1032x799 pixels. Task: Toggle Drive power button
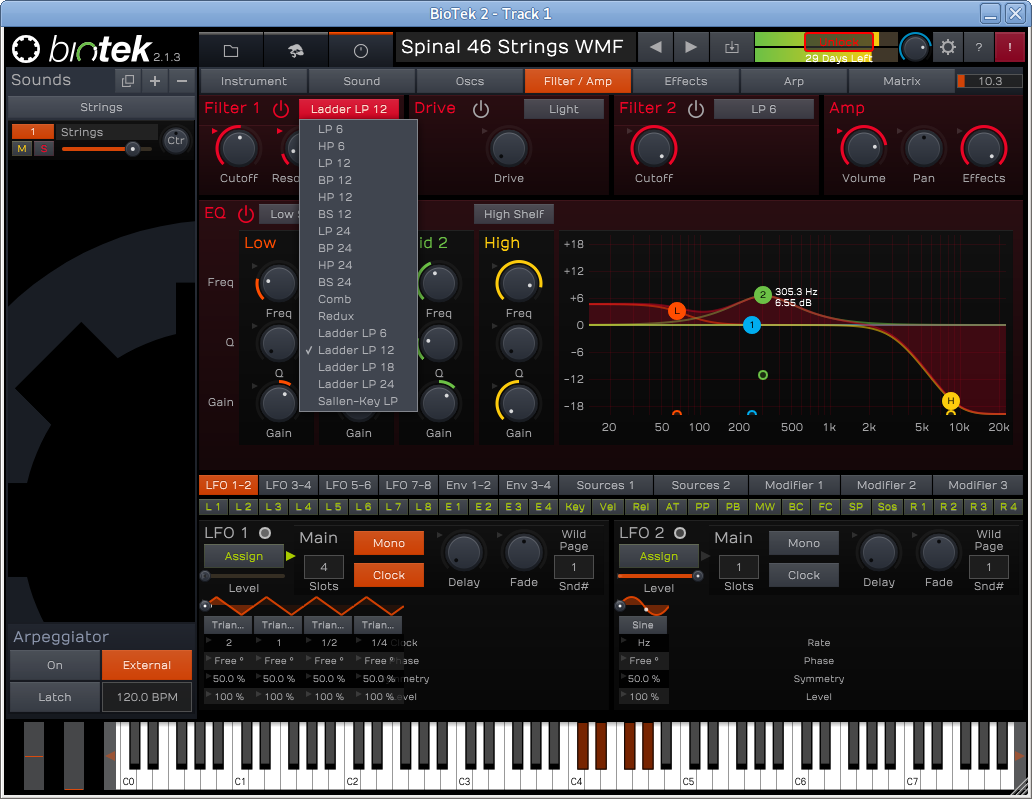481,109
